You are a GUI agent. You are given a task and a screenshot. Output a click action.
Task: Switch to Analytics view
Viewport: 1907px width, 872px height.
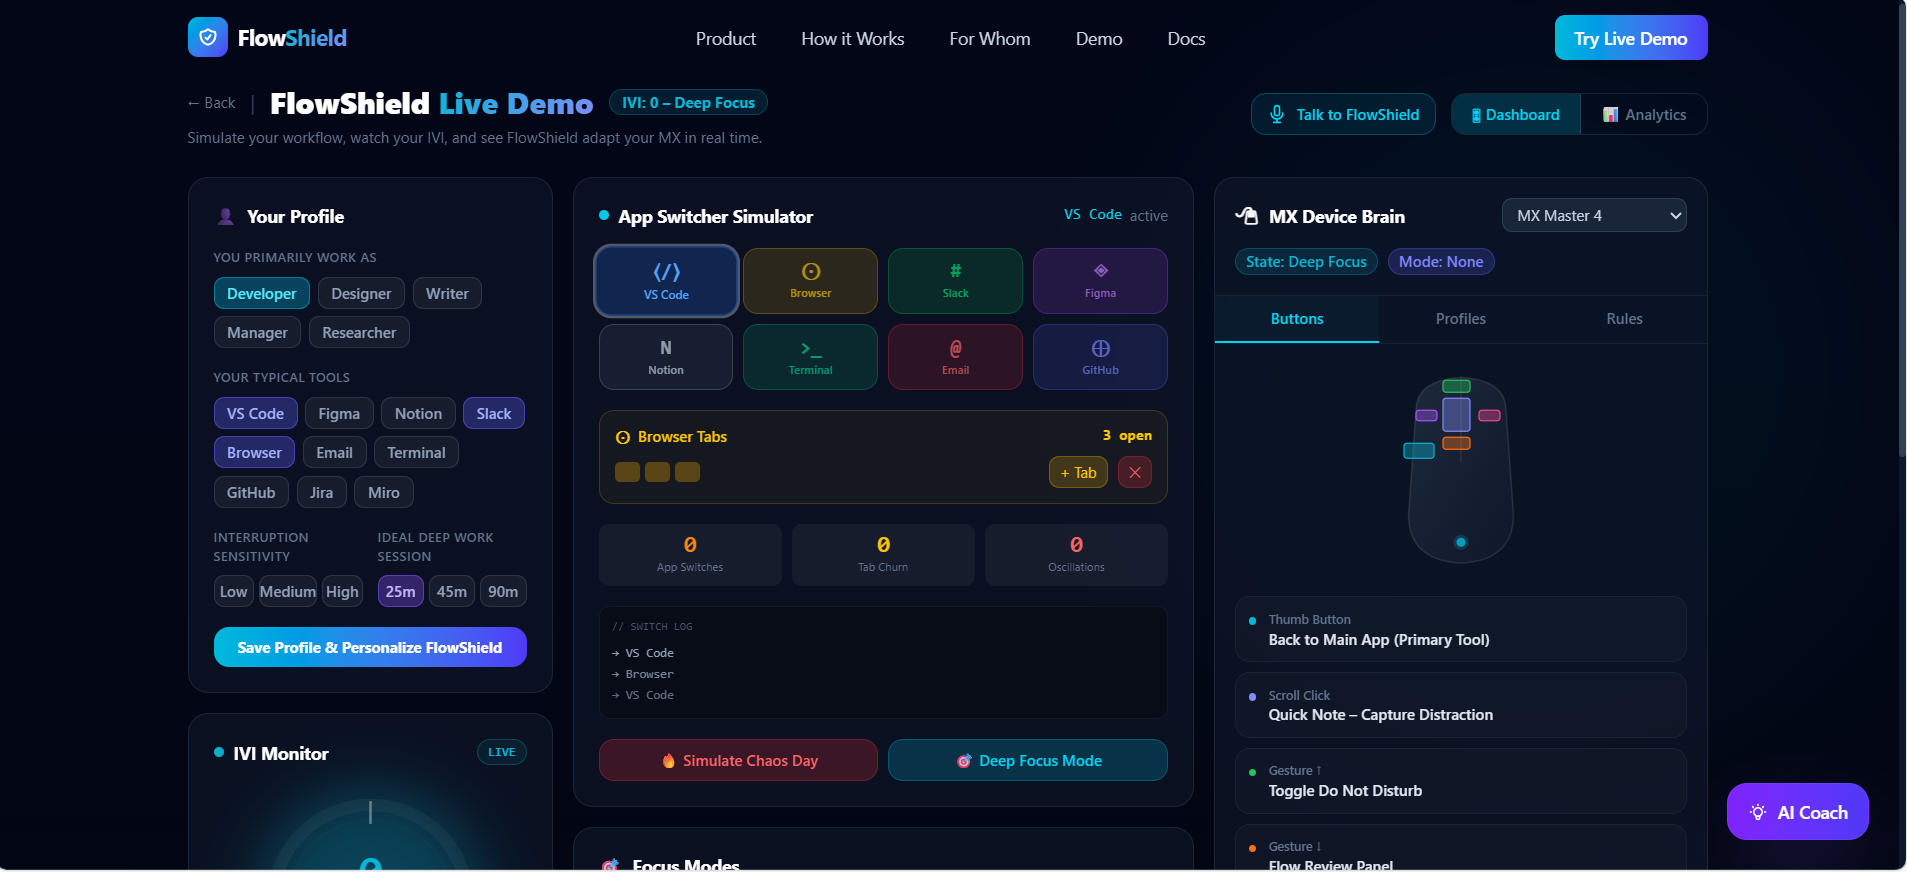point(1644,114)
